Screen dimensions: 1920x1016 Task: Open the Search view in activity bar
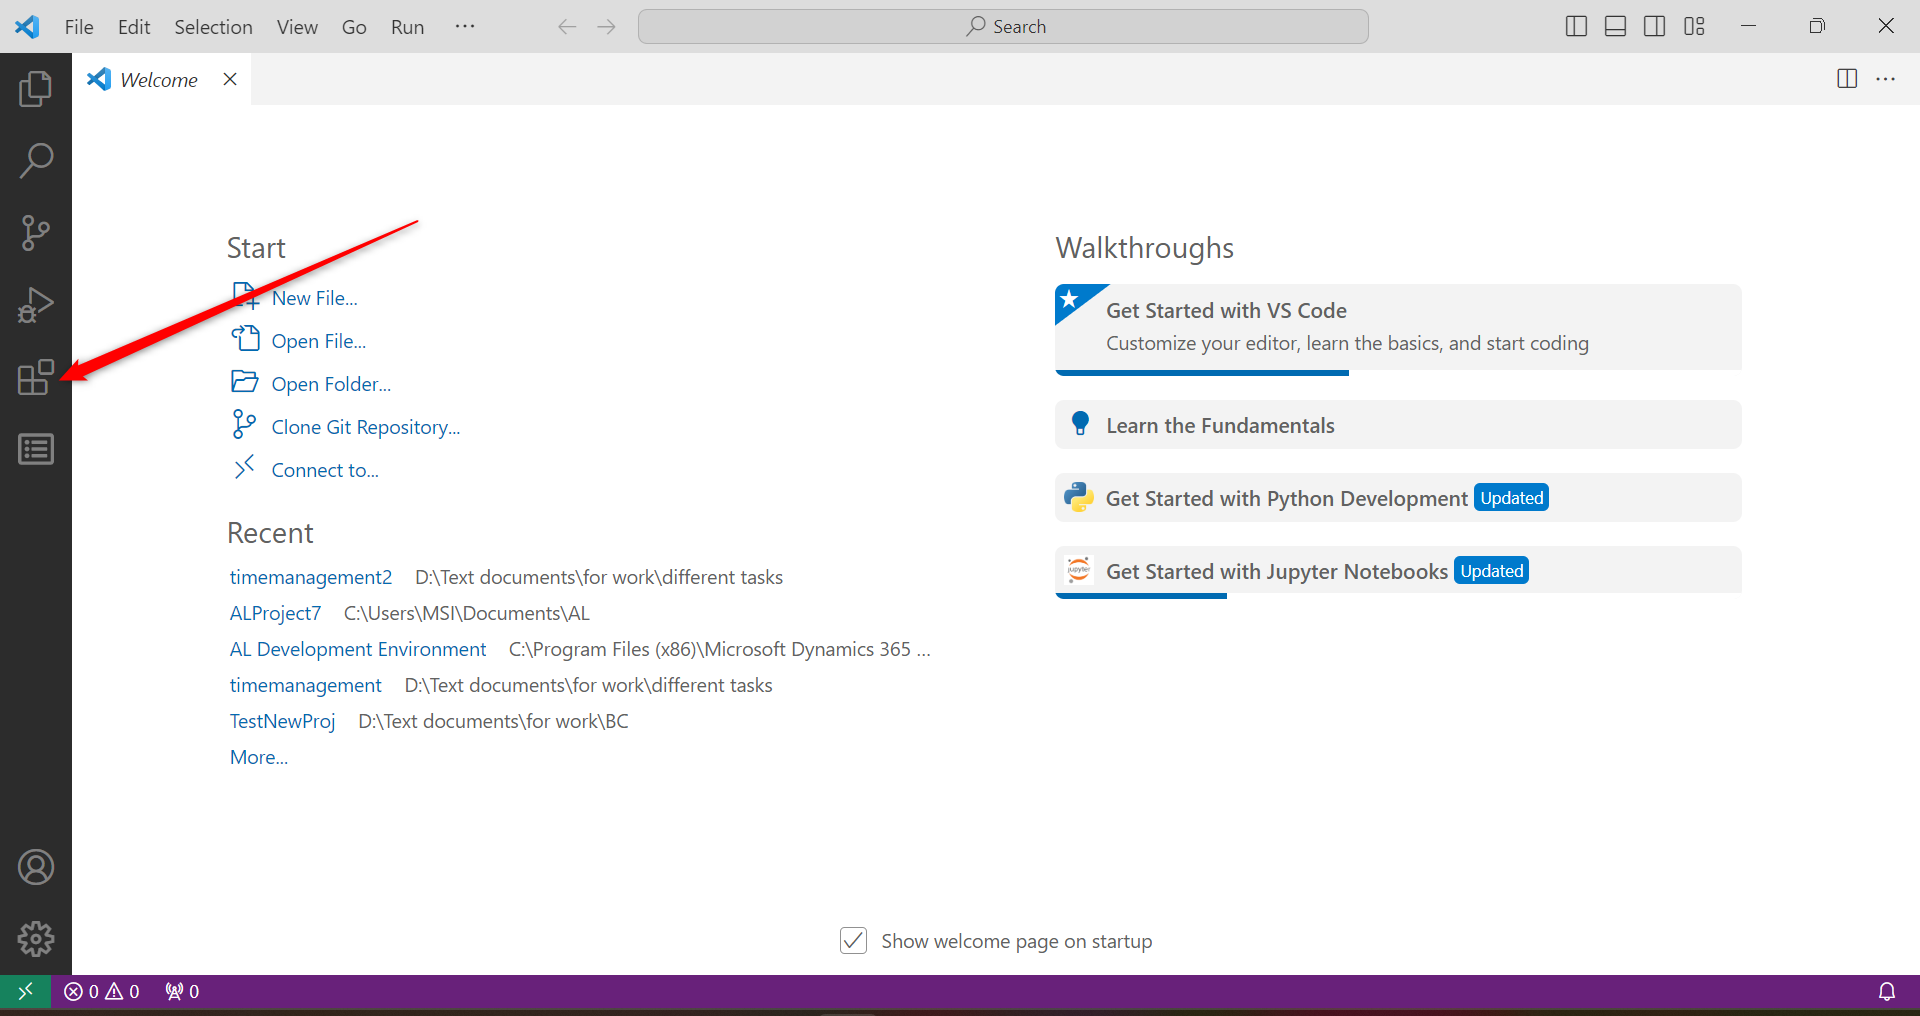35,160
